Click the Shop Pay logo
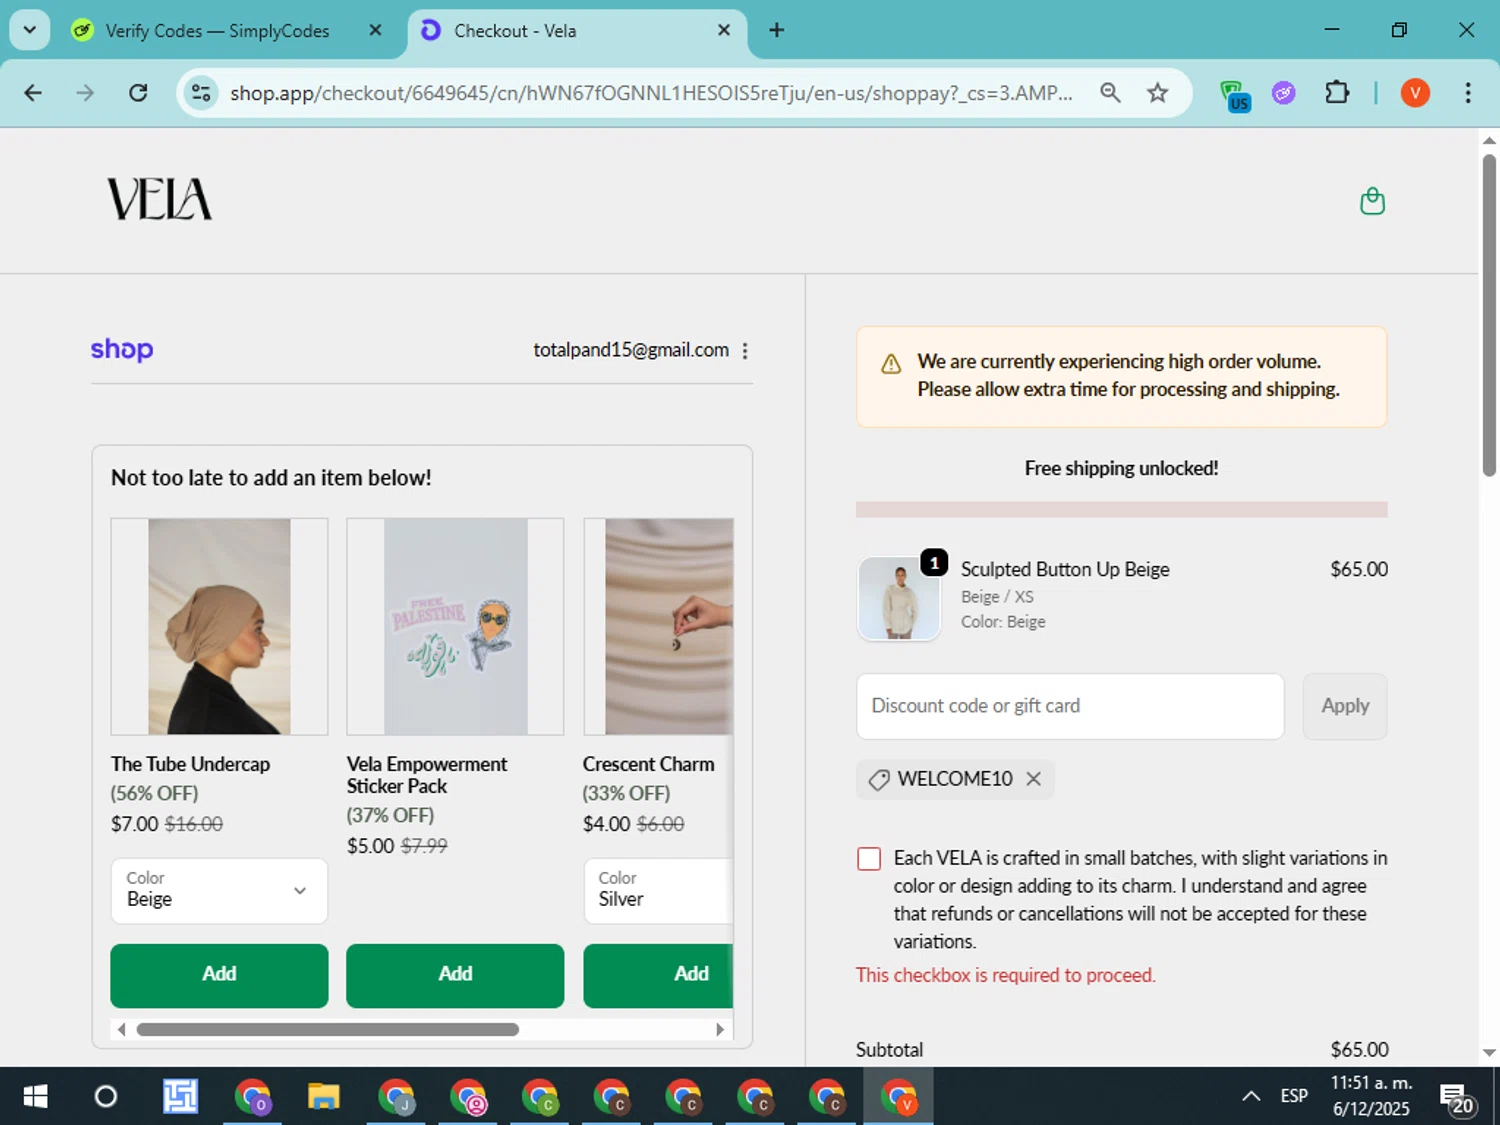 122,349
